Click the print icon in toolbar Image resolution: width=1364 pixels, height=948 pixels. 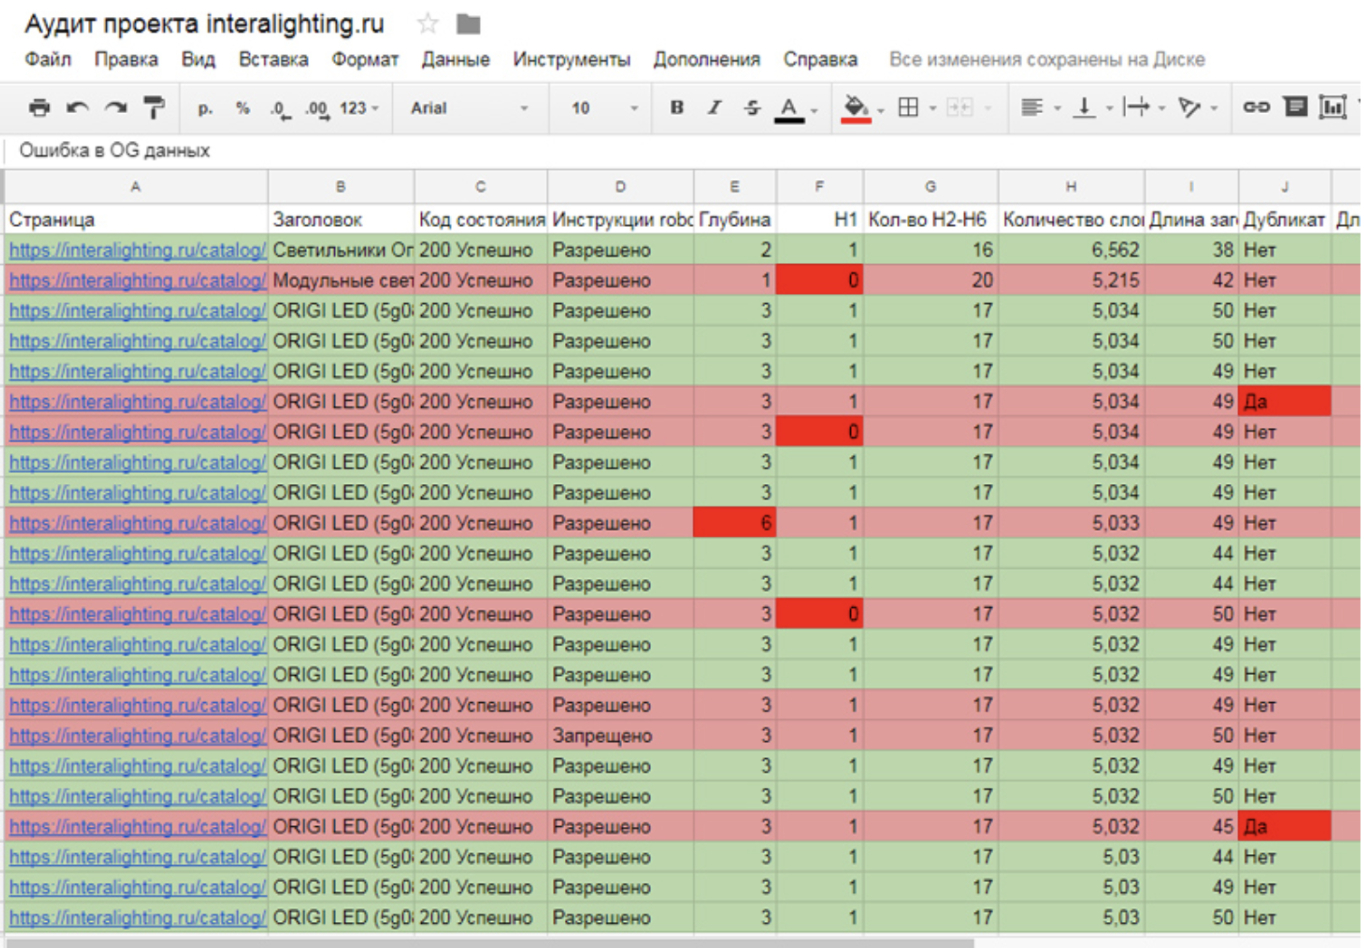click(x=39, y=108)
